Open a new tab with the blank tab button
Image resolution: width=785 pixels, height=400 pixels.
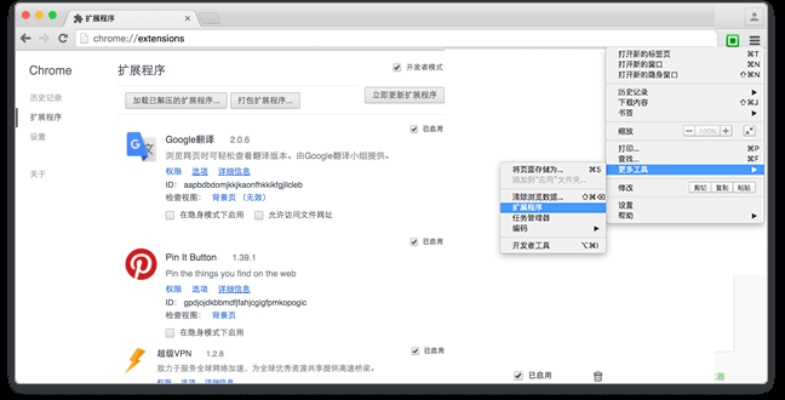click(209, 19)
